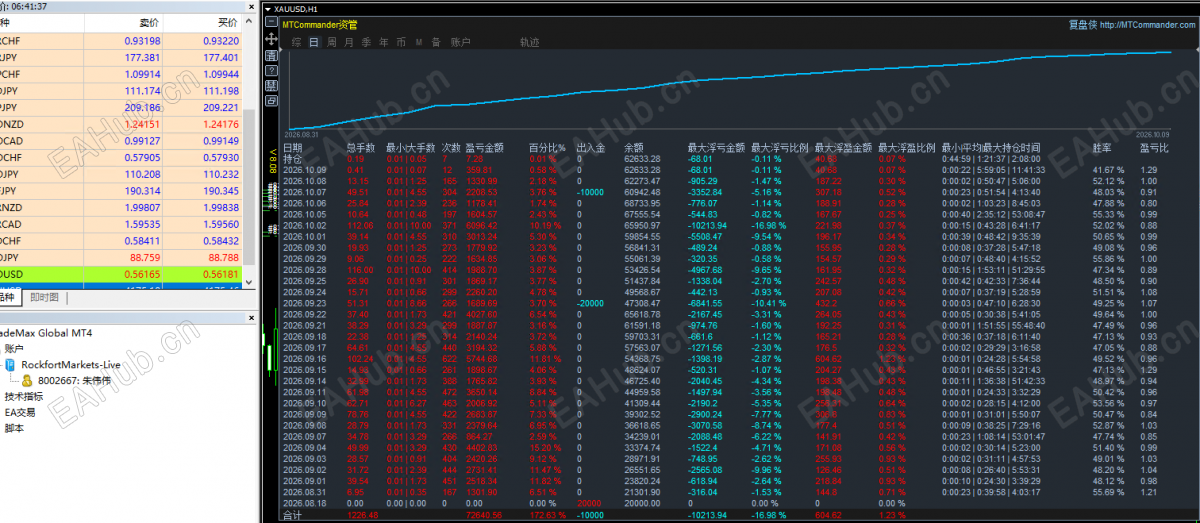Click the MTCommander资管 title label
Viewport: 1200px width, 523px height.
(x=319, y=24)
